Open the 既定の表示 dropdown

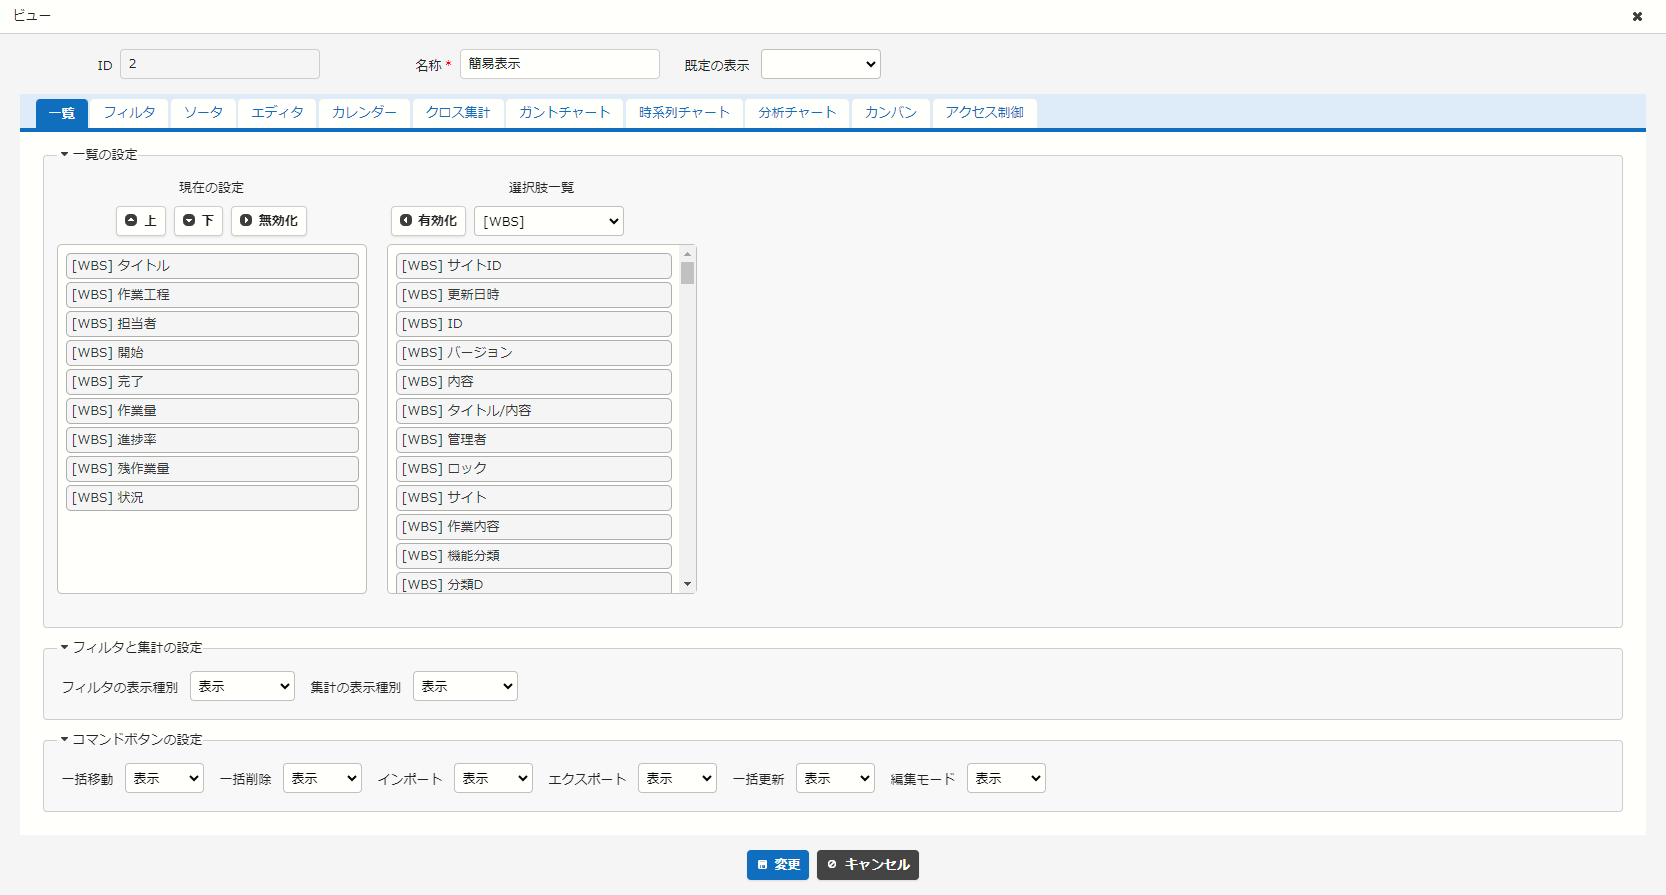[x=821, y=64]
